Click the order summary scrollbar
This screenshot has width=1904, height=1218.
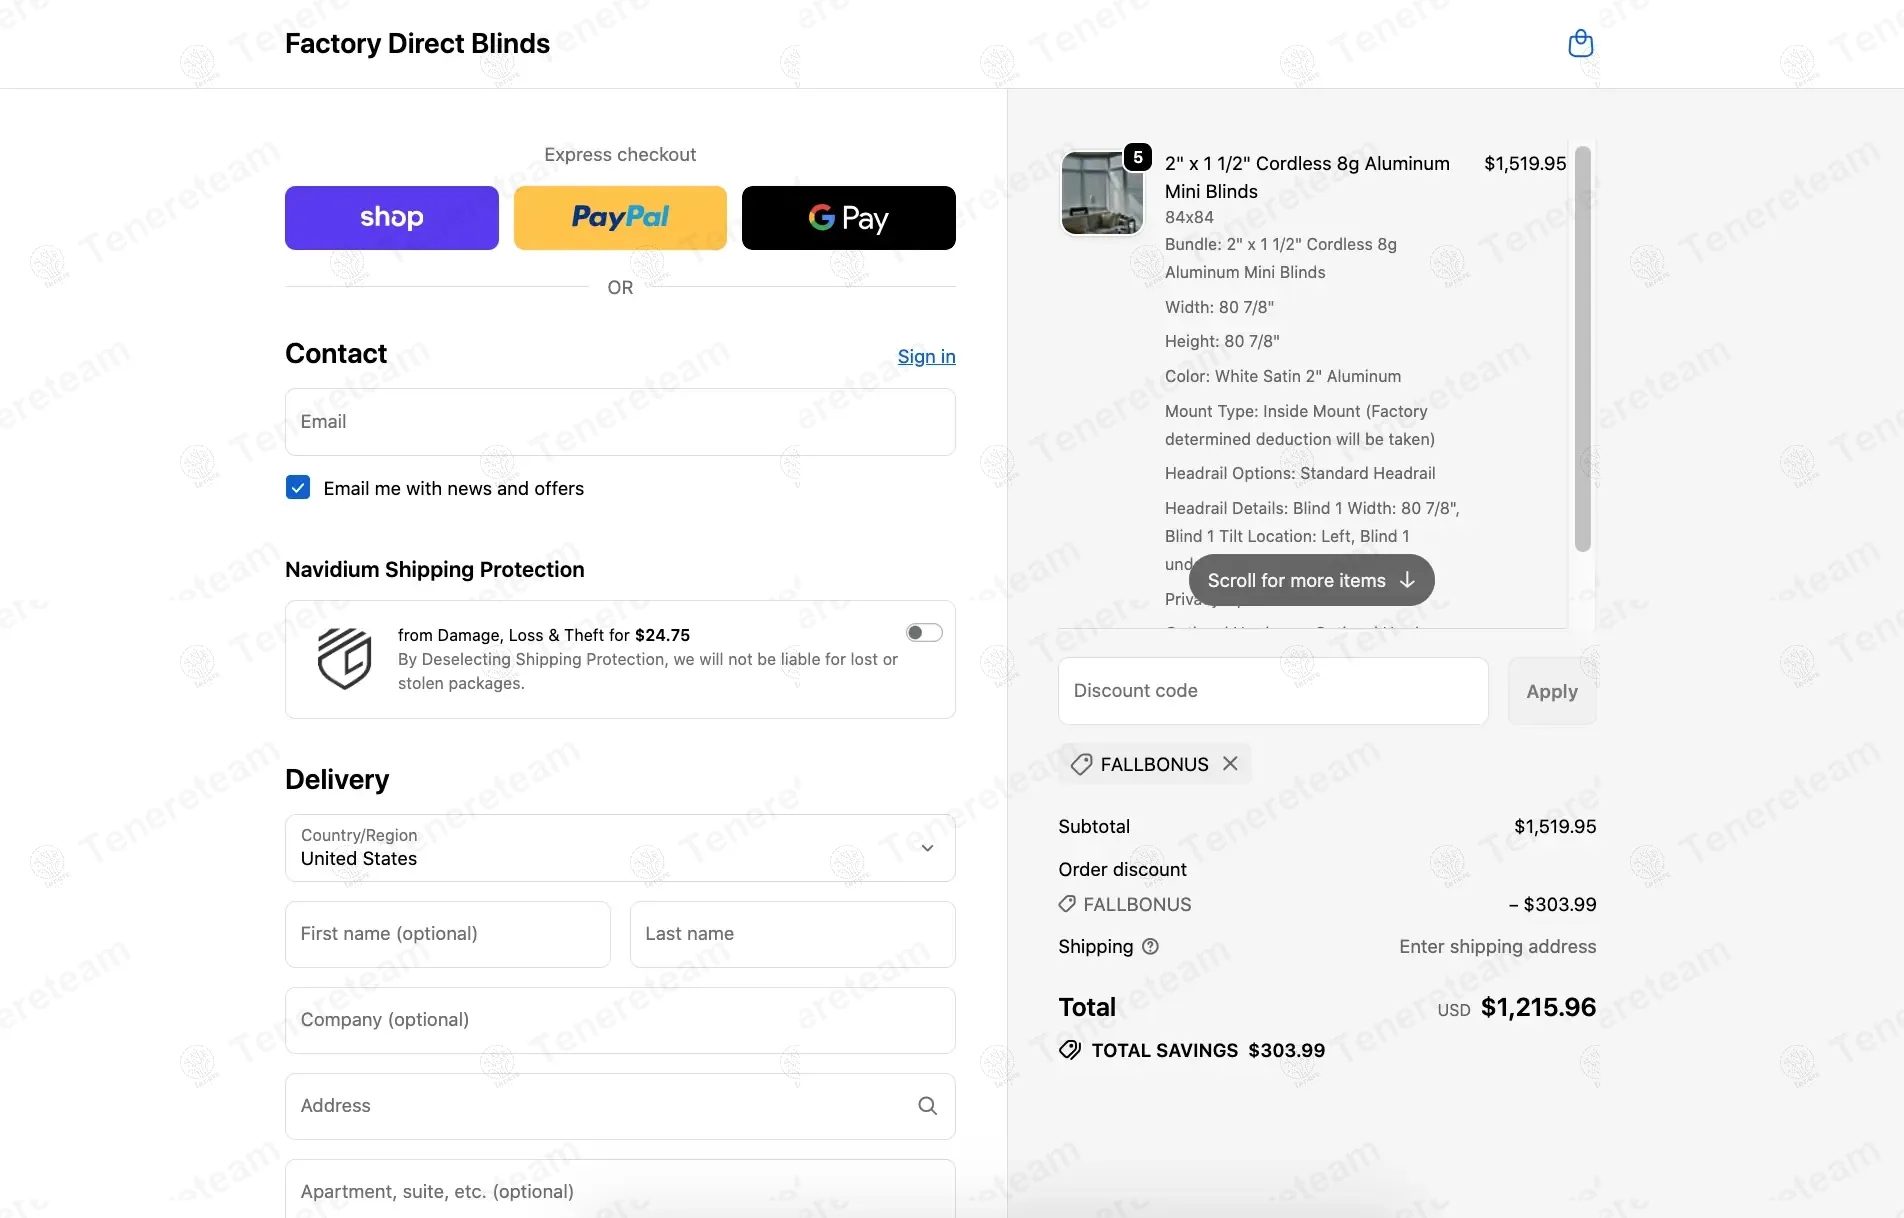coord(1582,350)
